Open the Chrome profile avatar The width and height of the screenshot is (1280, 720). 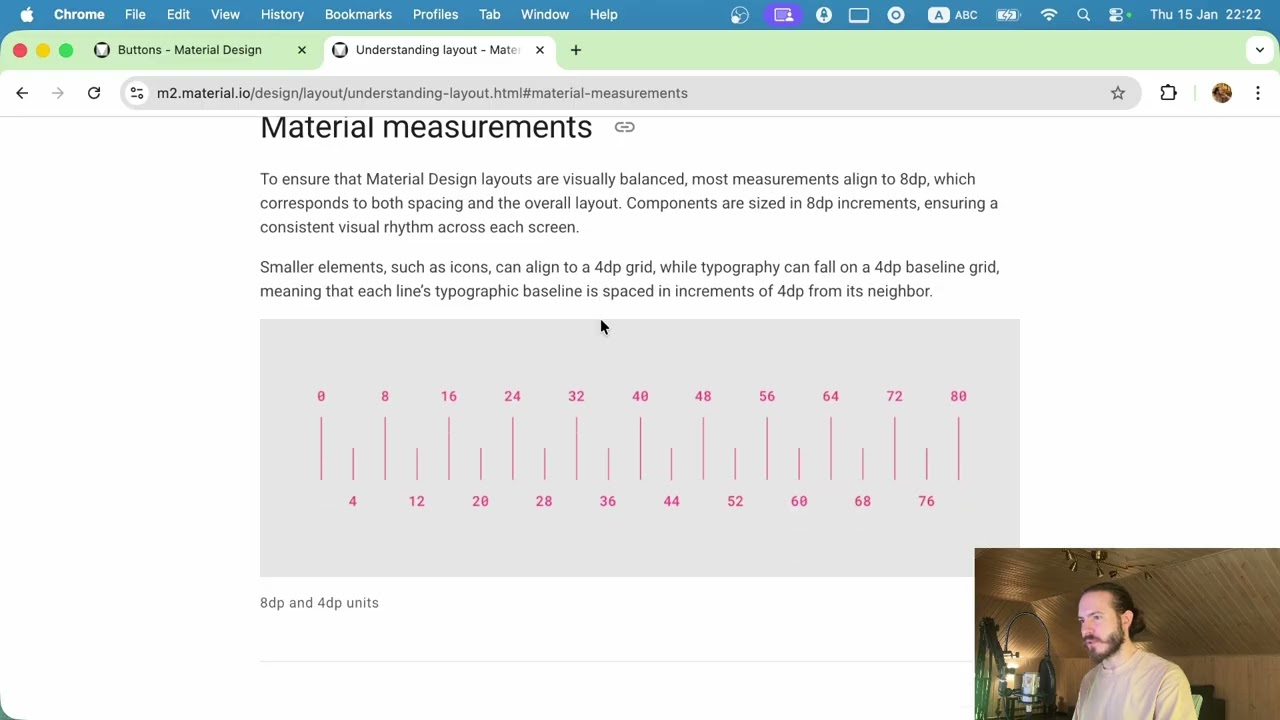click(1221, 93)
